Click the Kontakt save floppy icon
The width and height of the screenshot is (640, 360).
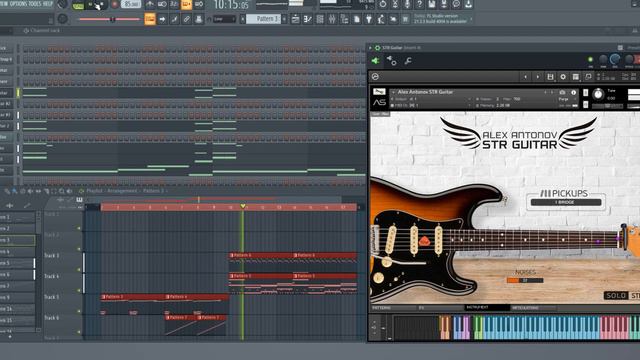click(550, 77)
